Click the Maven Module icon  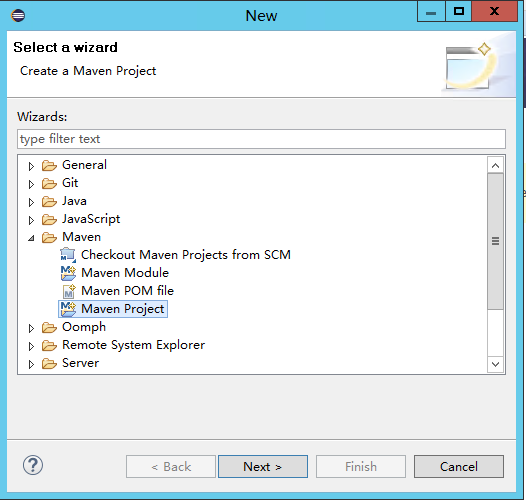(x=68, y=273)
